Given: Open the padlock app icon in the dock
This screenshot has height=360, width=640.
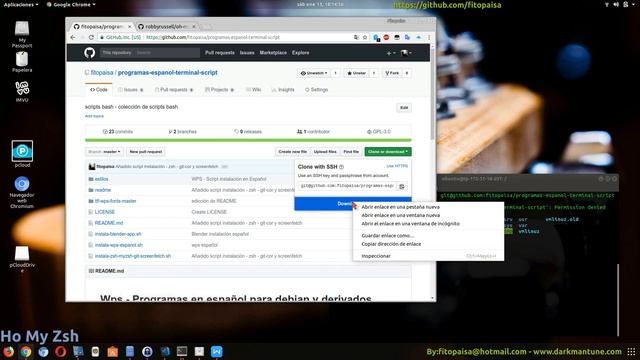Looking at the screenshot, I should (147, 351).
